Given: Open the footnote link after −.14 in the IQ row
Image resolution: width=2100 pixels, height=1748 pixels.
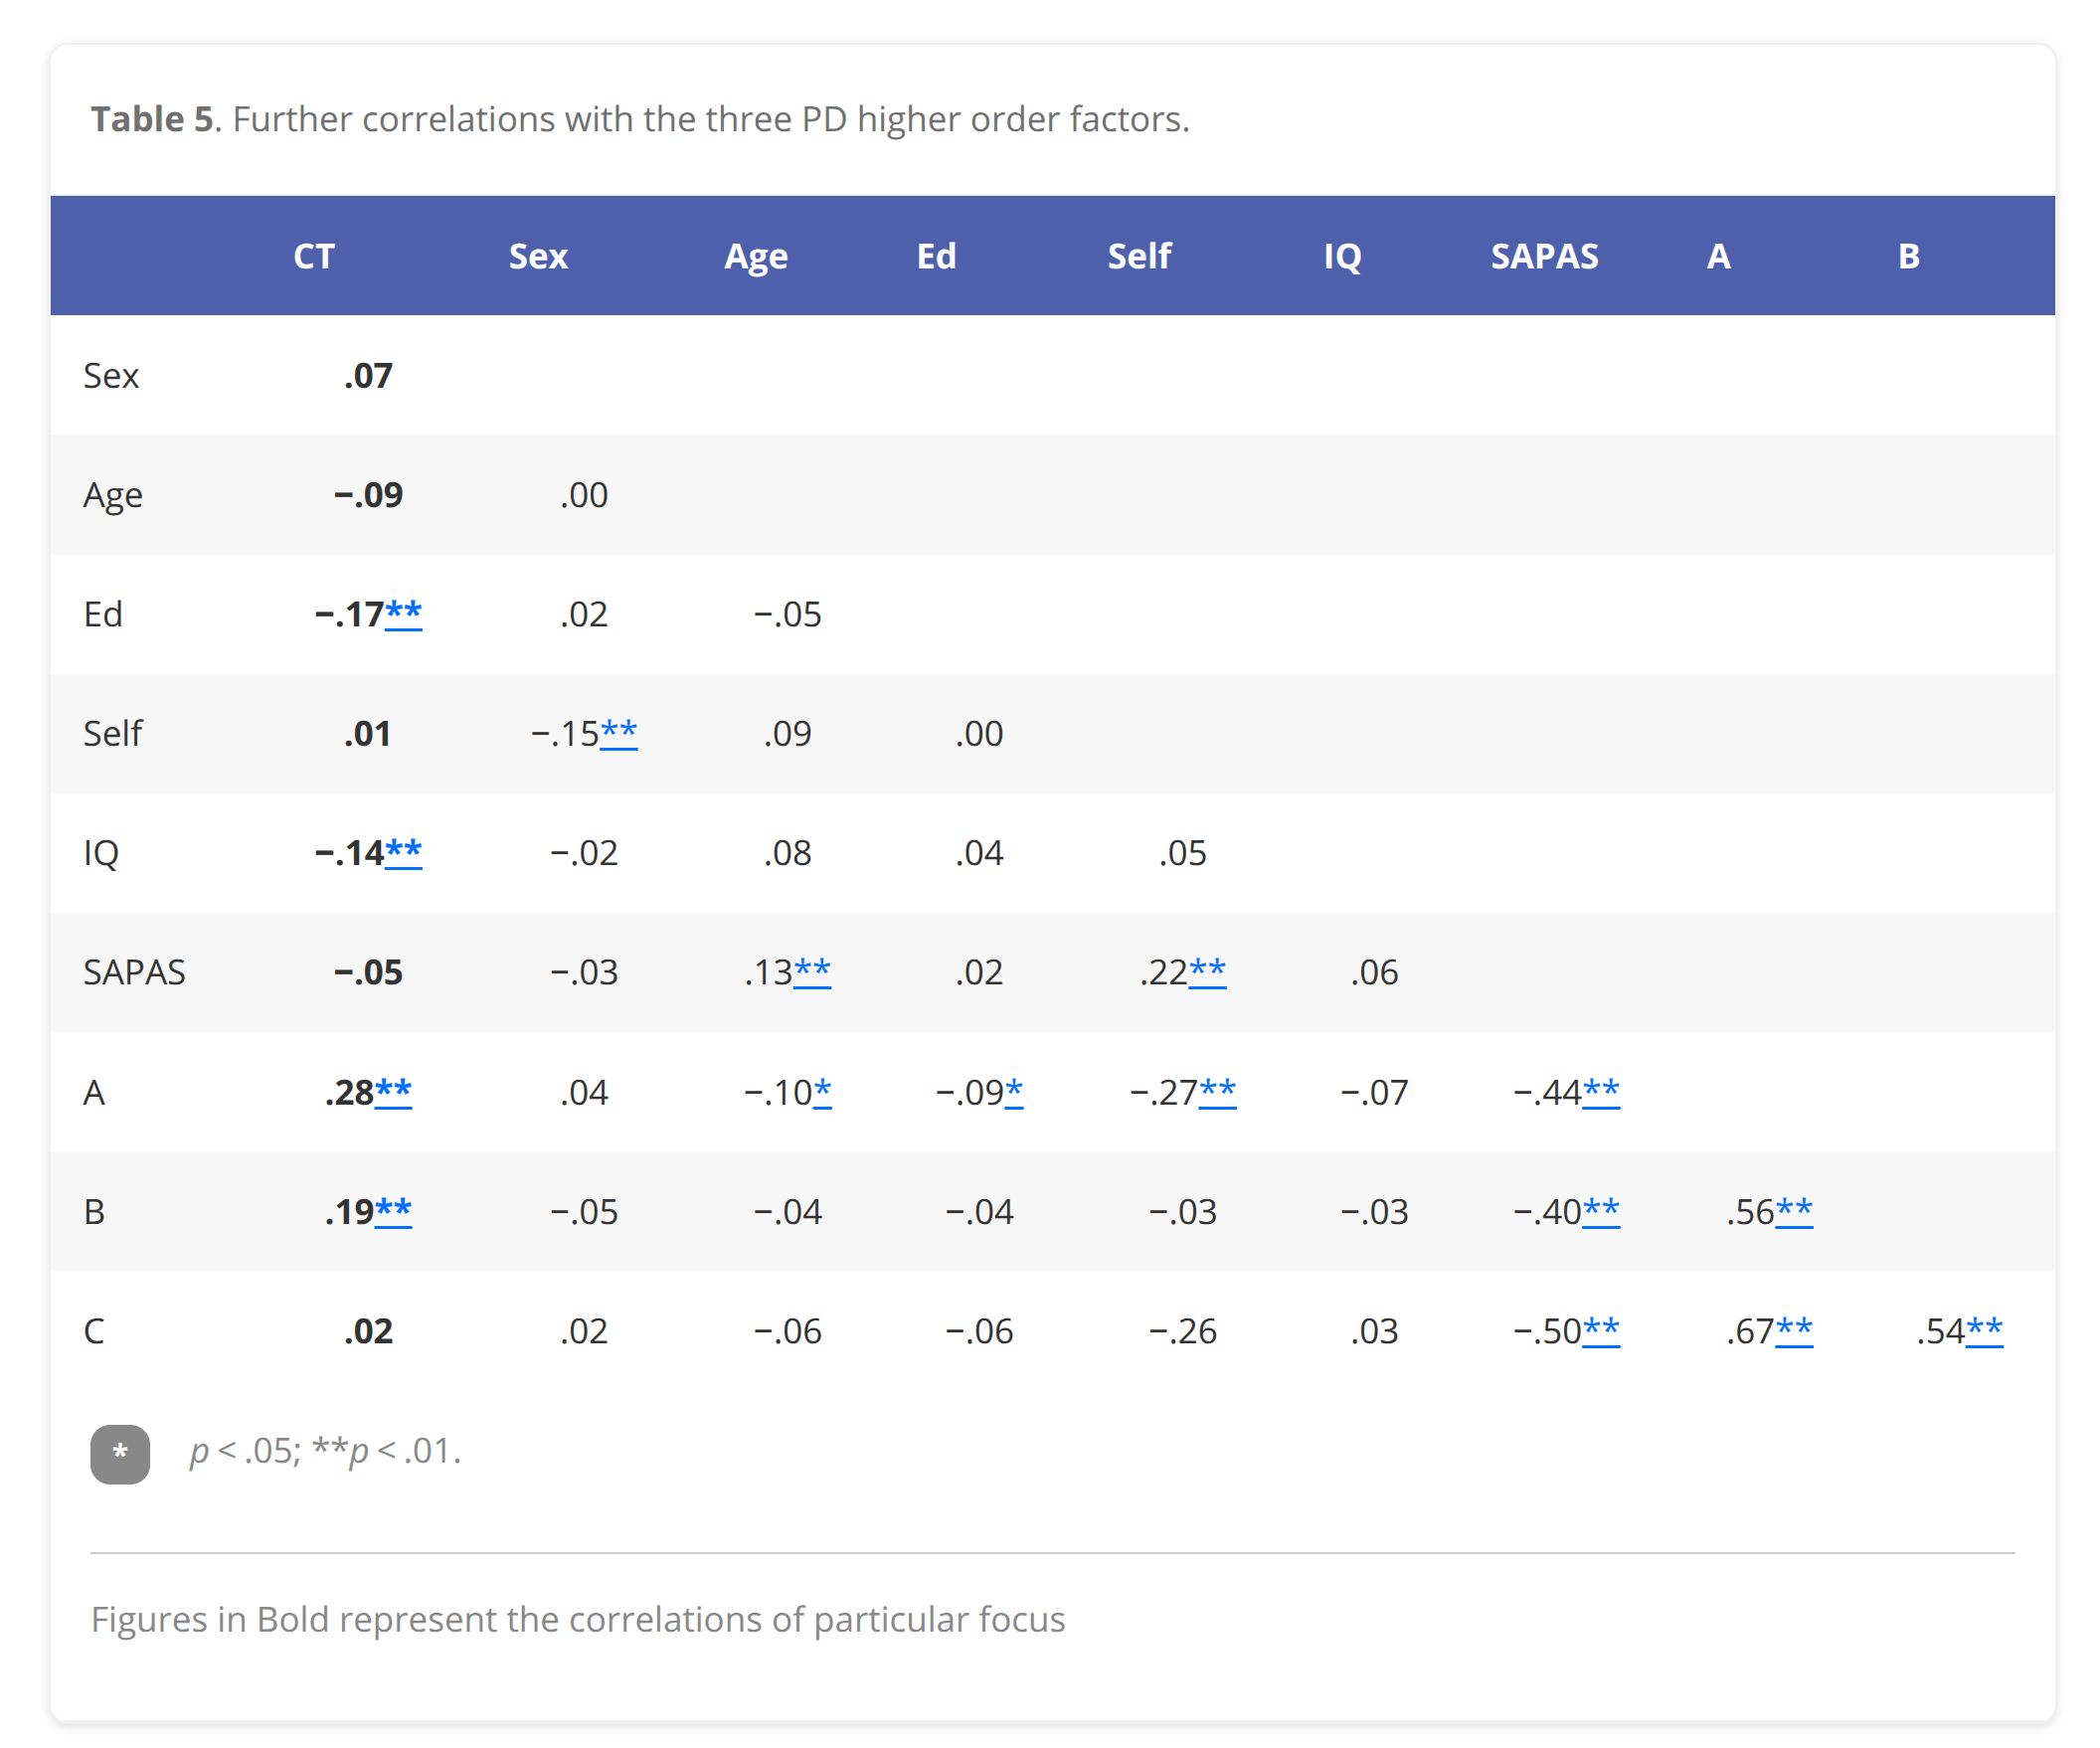Looking at the screenshot, I should click(403, 851).
